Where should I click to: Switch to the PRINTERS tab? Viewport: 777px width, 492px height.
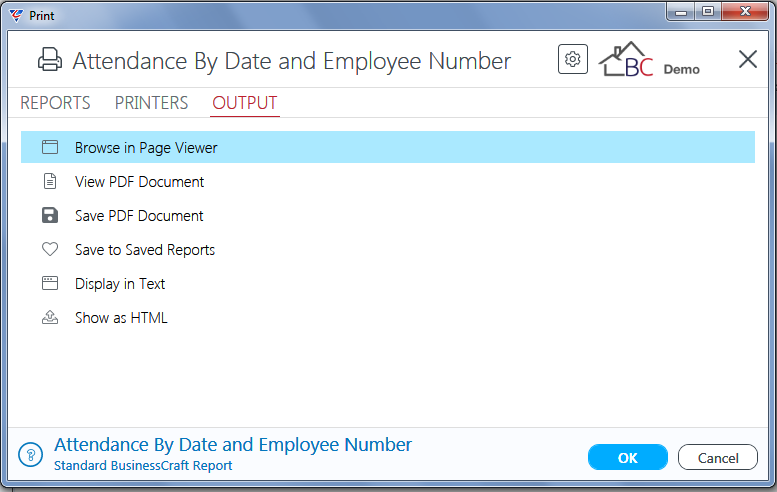pos(151,103)
